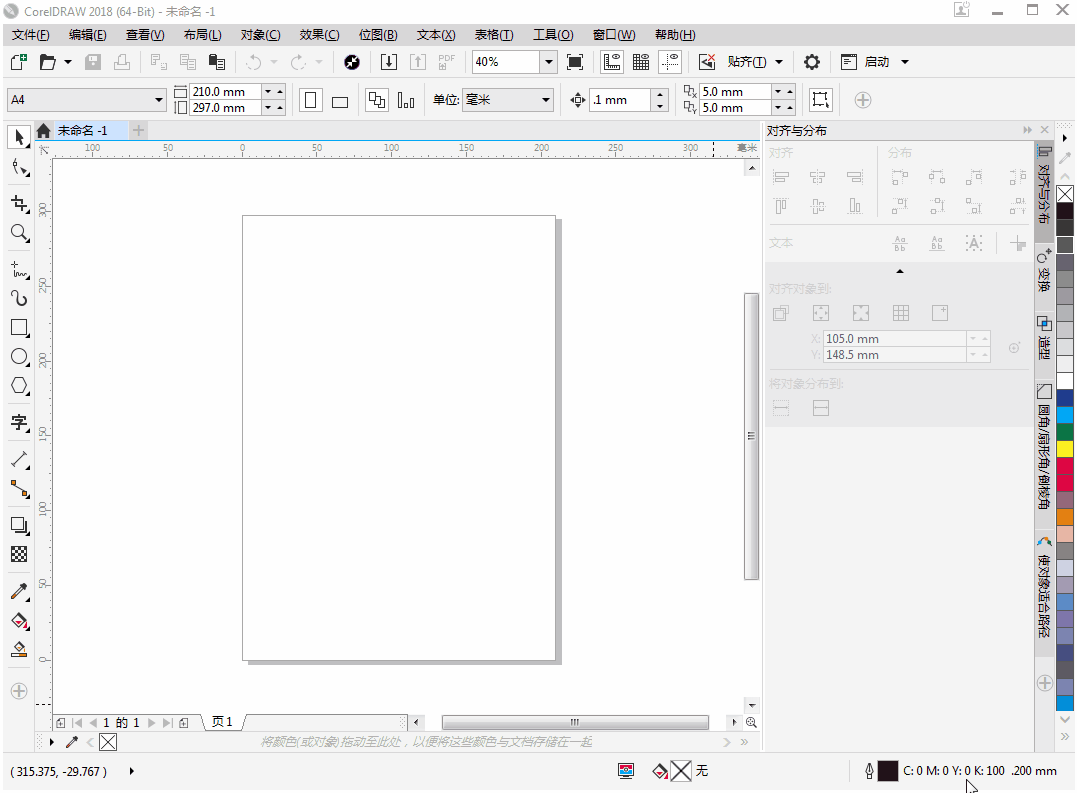Expand the Open file arrow dropdown
1077x793 pixels.
67,62
